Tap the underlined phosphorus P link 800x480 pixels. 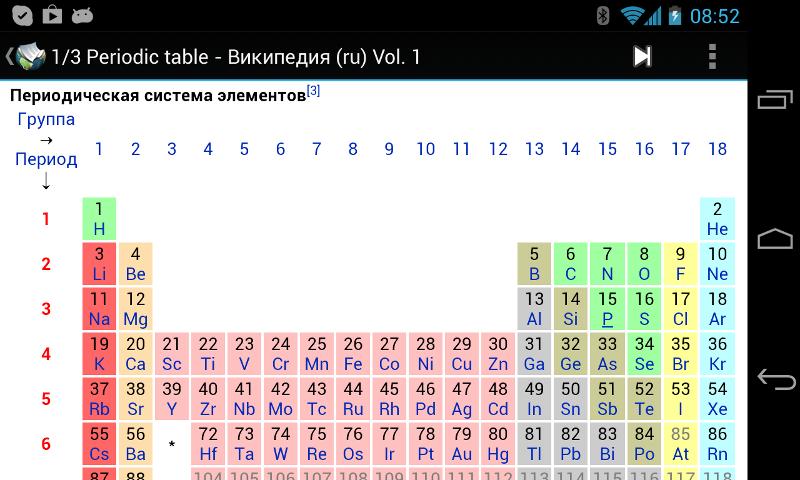click(x=607, y=319)
